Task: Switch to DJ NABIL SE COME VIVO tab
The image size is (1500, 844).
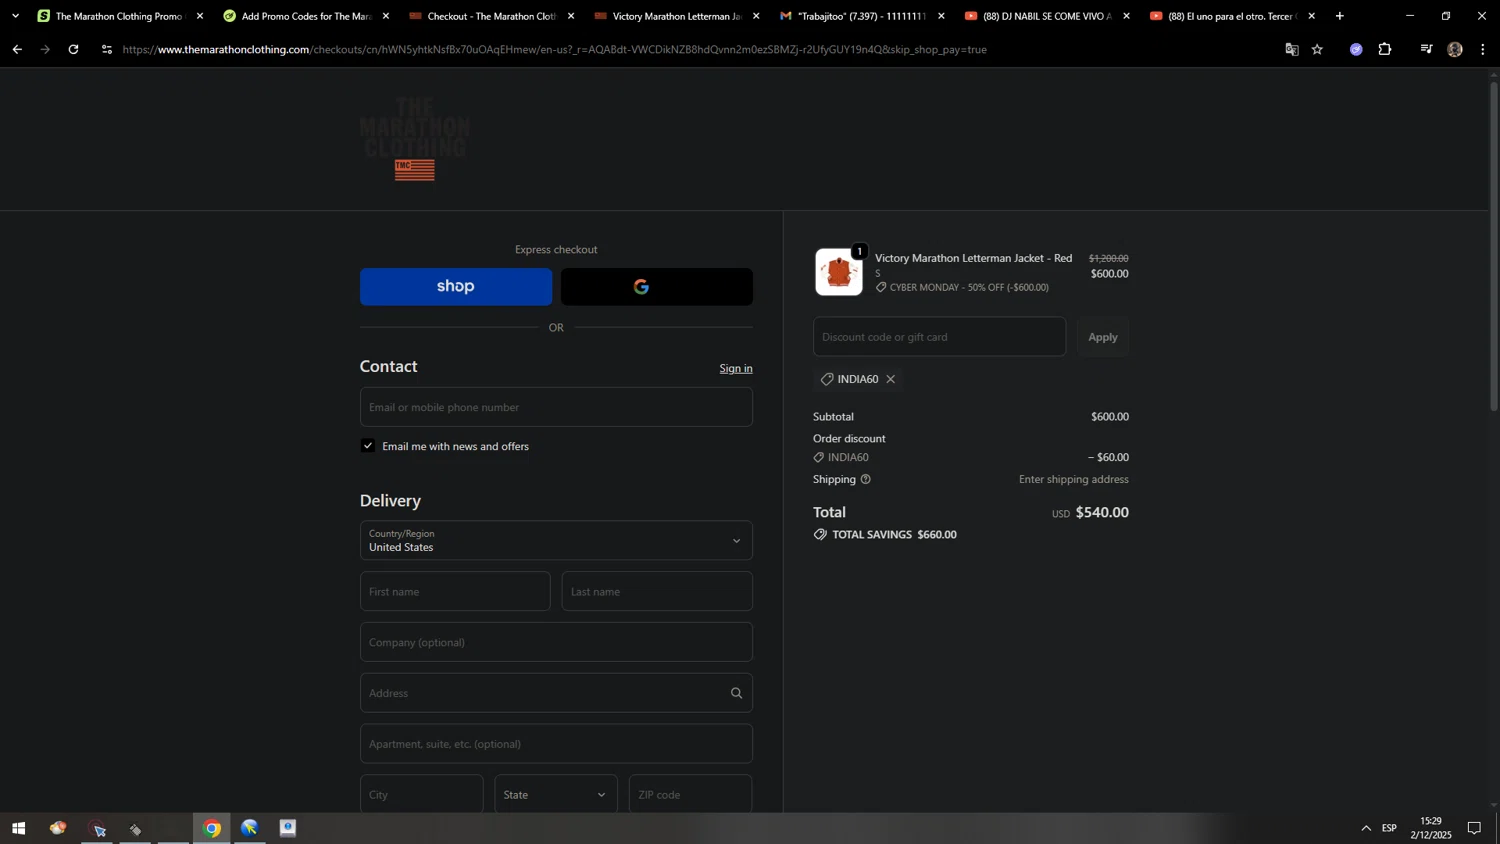Action: click(1046, 16)
